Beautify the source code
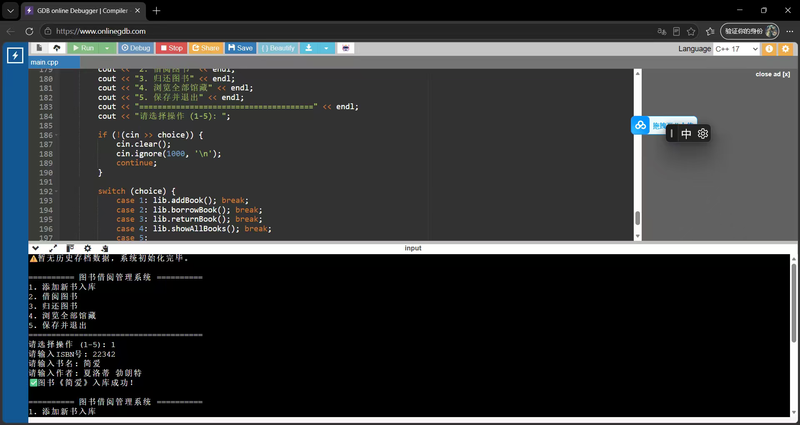This screenshot has height=425, width=800. coord(278,48)
